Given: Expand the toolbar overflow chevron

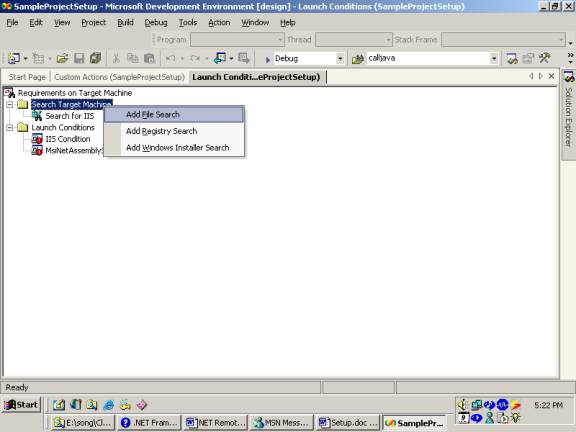Looking at the screenshot, I should tap(570, 58).
